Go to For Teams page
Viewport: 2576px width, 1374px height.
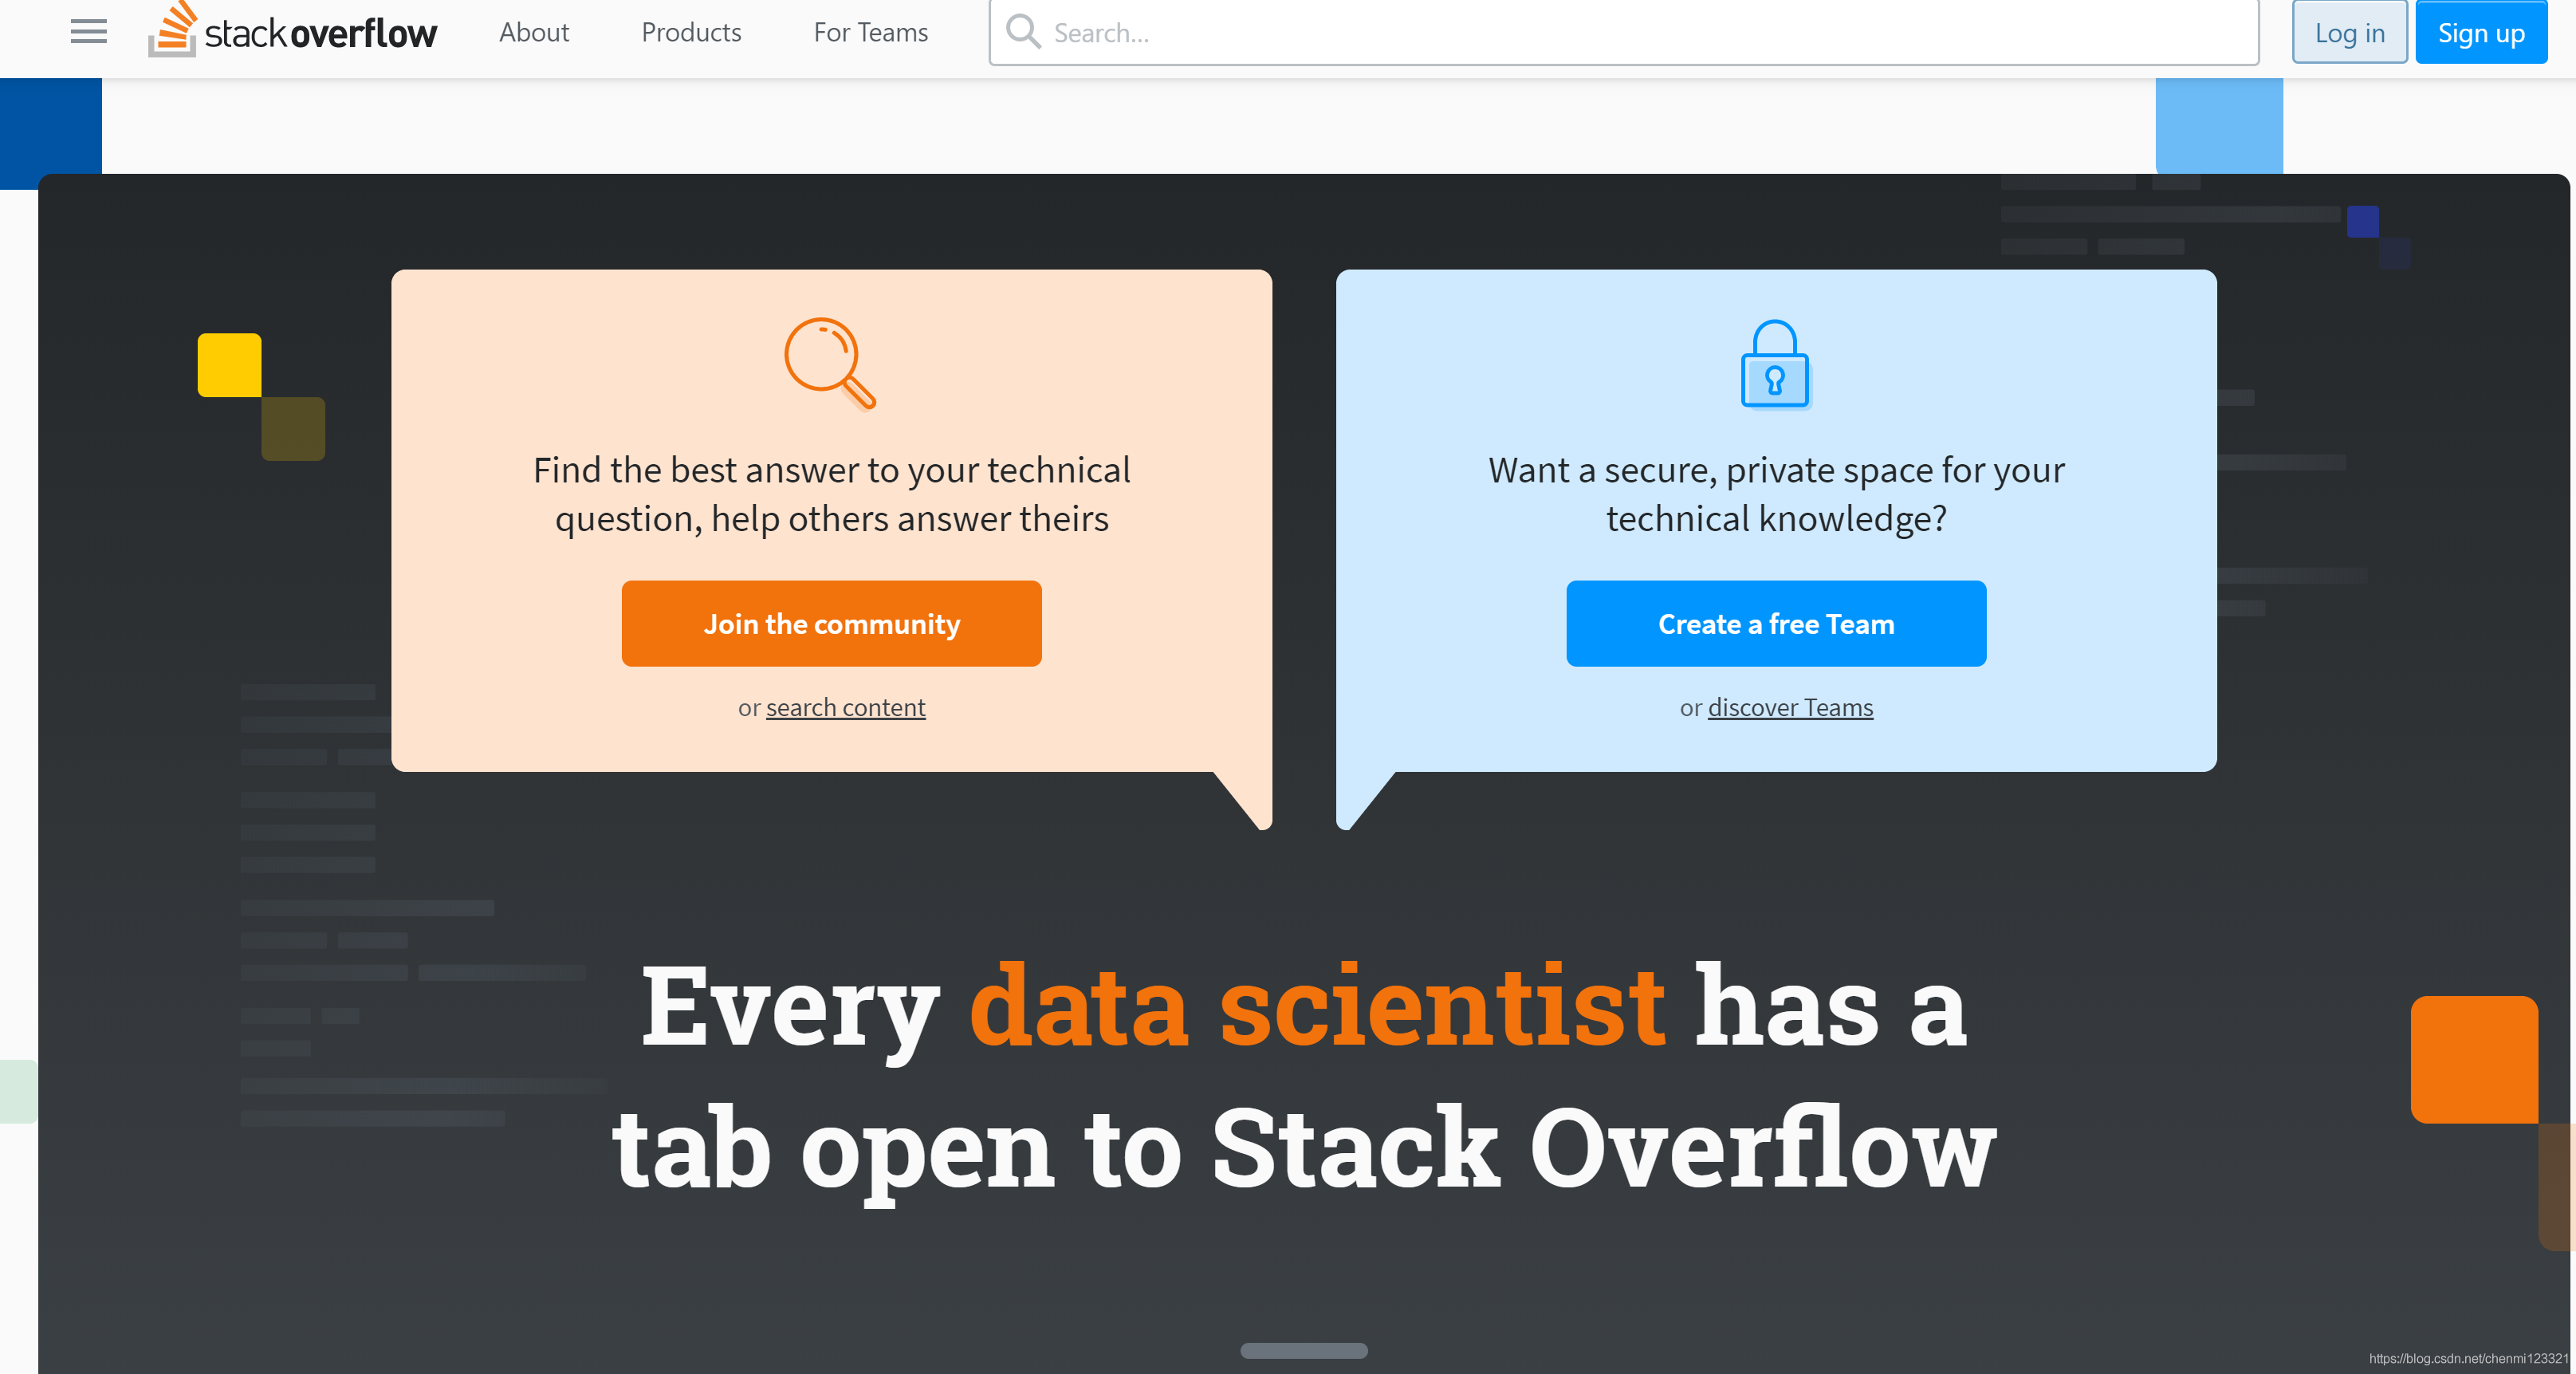870,32
